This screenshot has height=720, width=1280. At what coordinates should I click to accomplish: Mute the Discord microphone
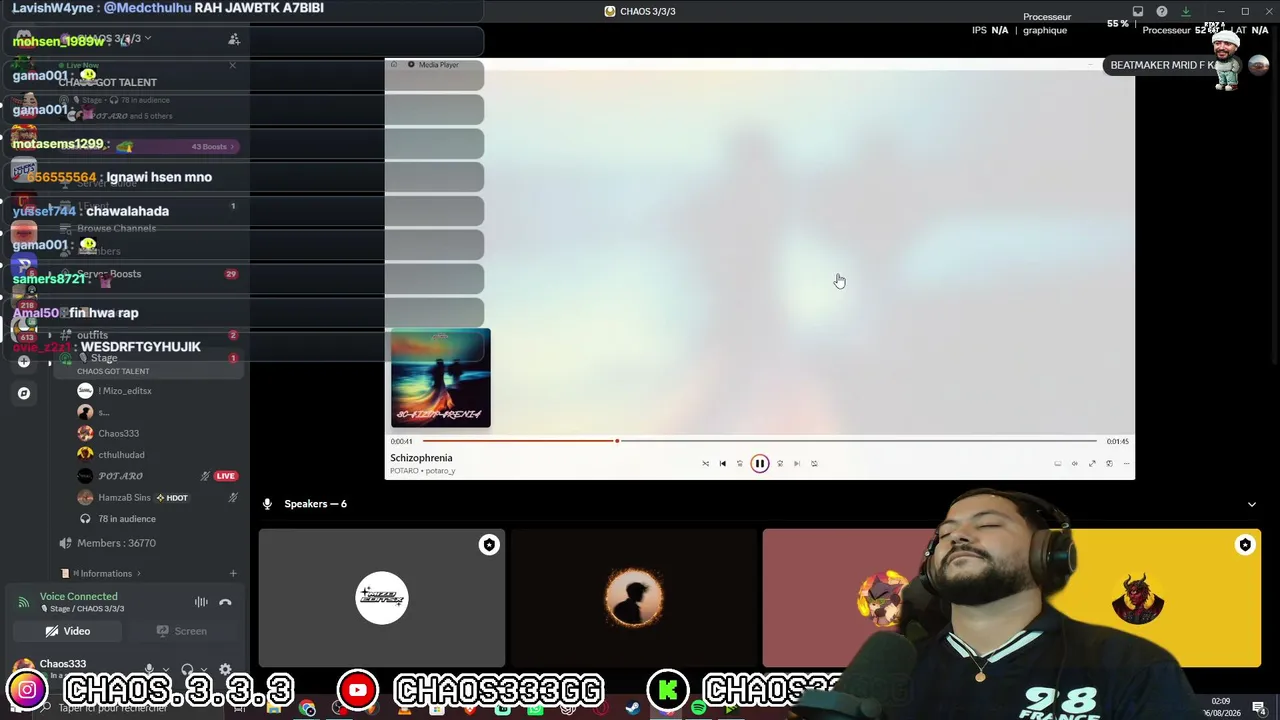150,670
